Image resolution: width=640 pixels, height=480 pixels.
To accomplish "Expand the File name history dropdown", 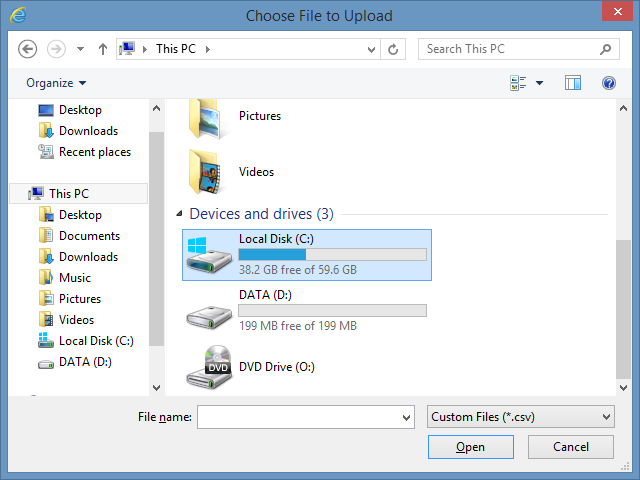I will point(406,417).
